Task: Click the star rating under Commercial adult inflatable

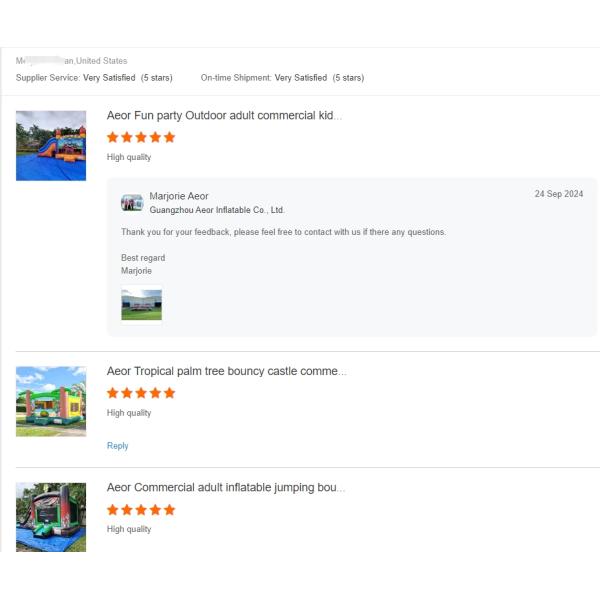Action: tap(141, 510)
